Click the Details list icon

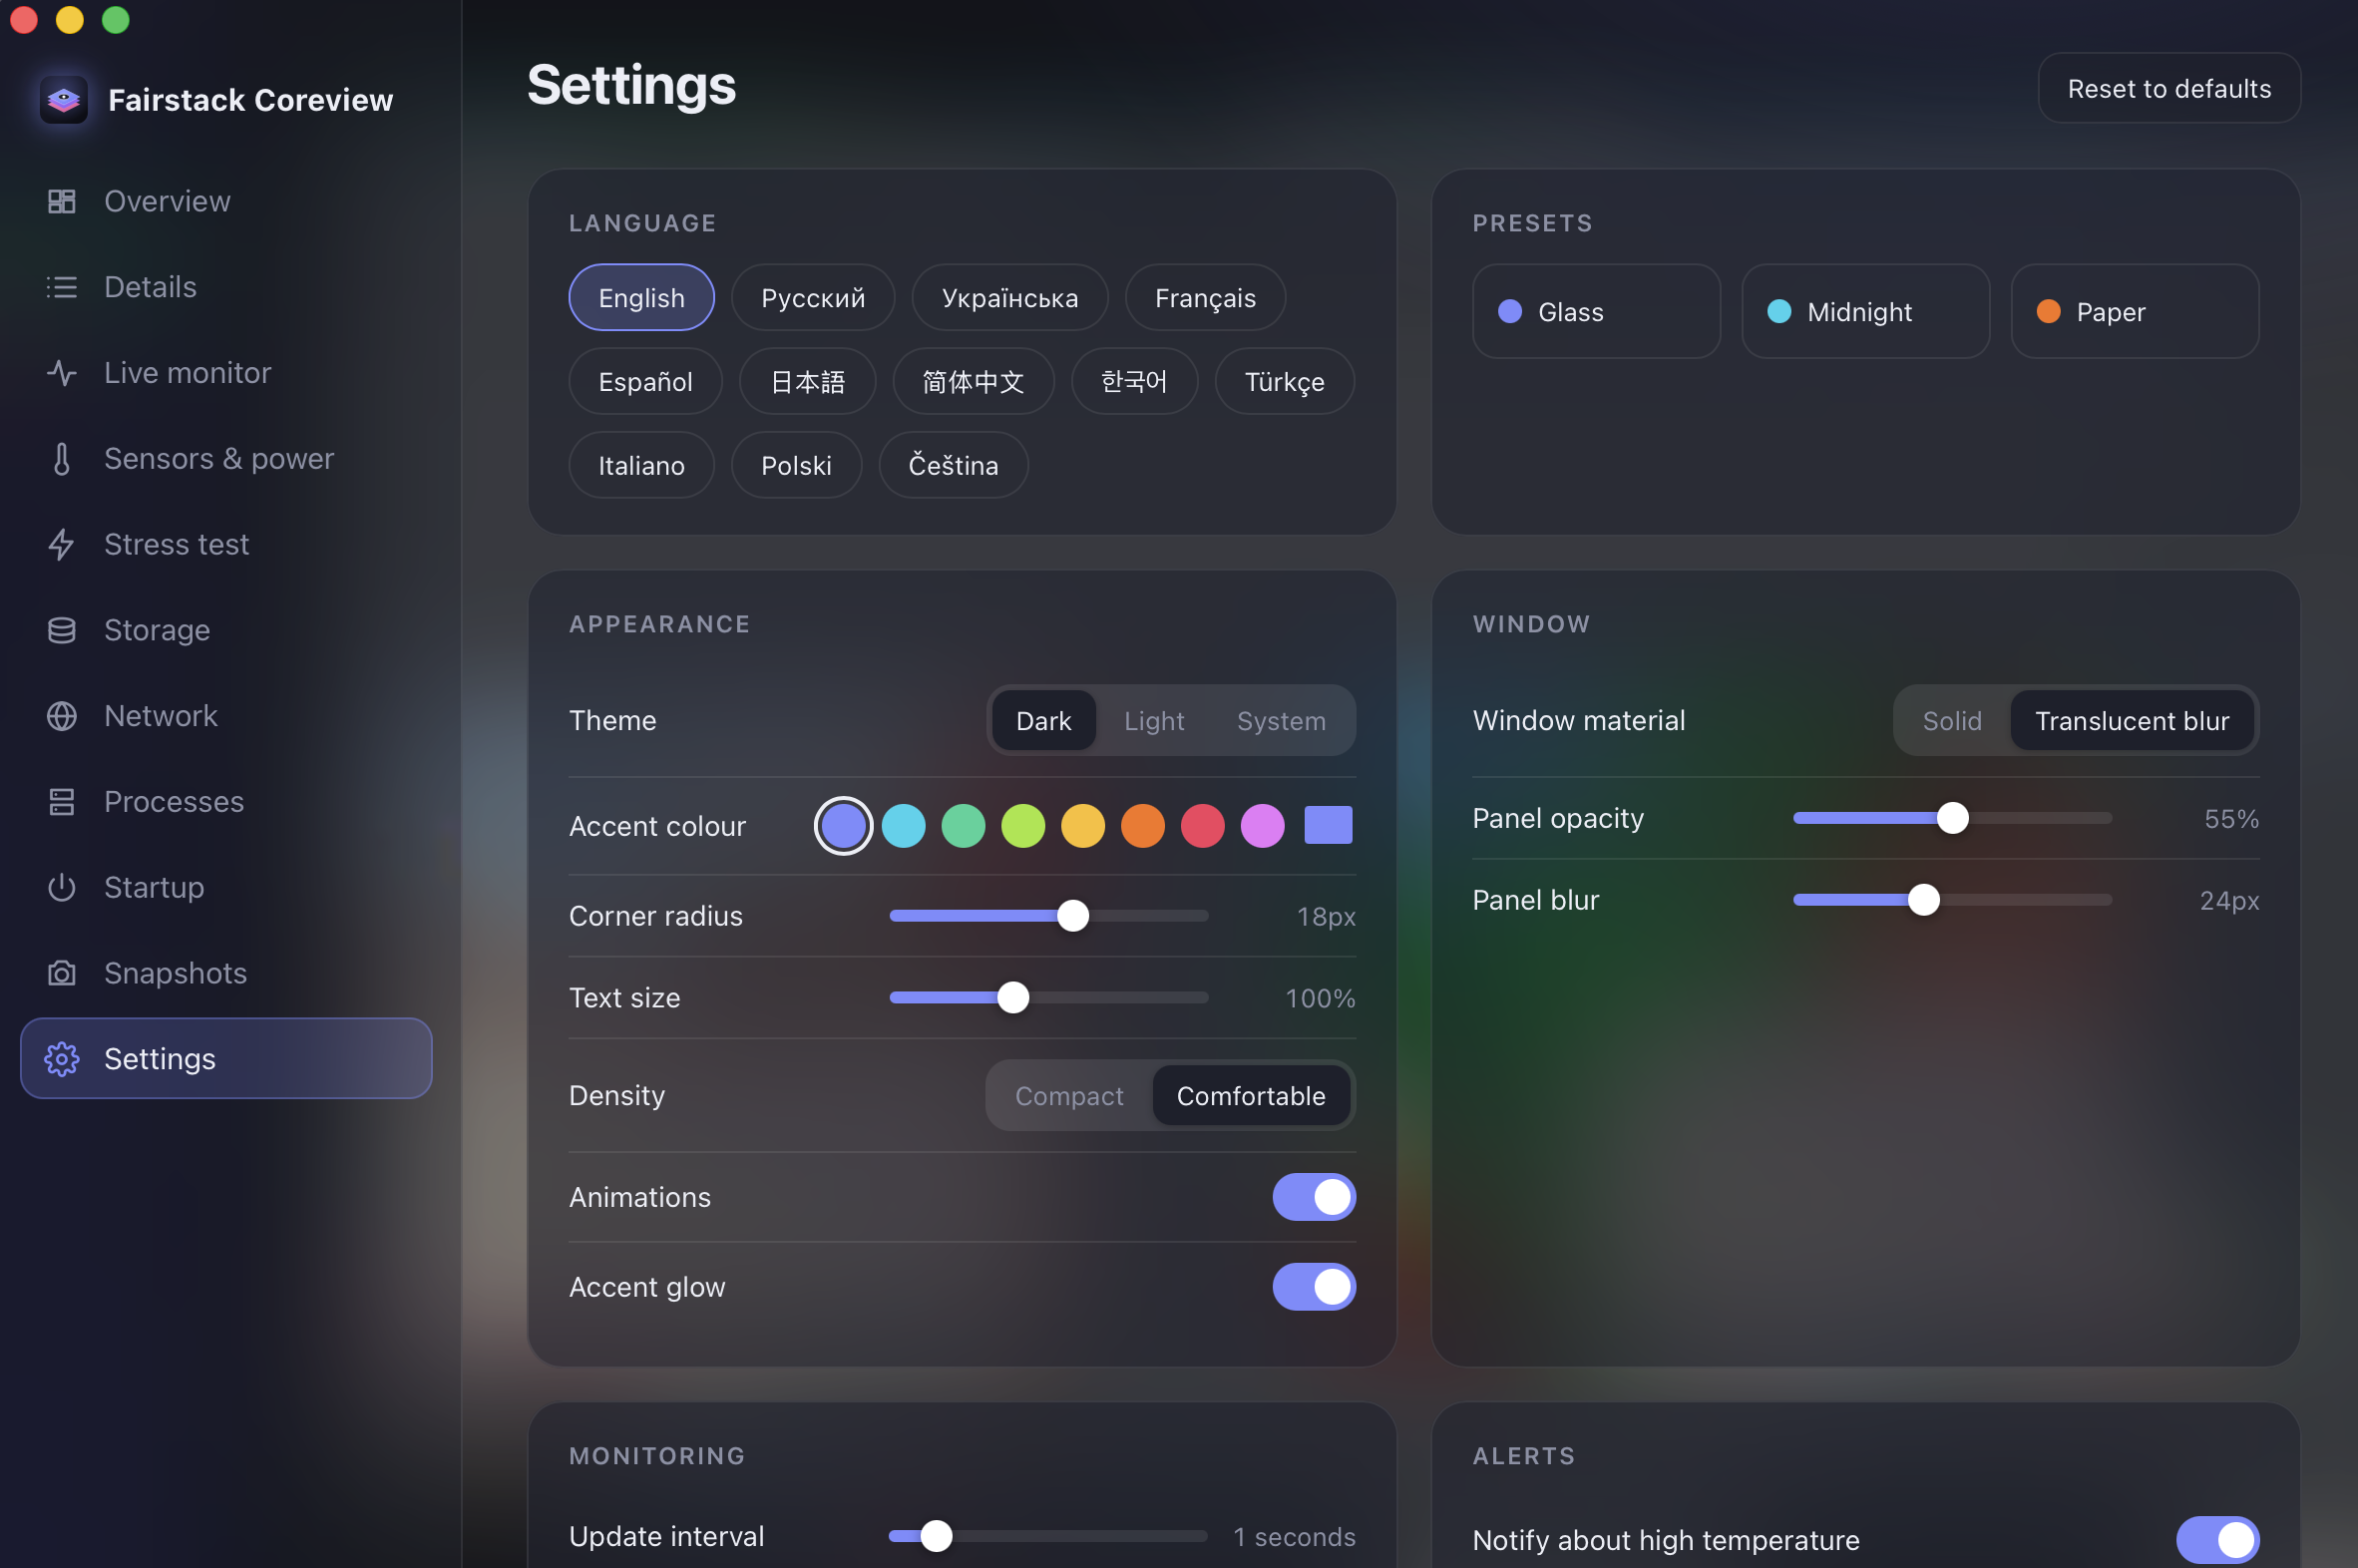62,287
